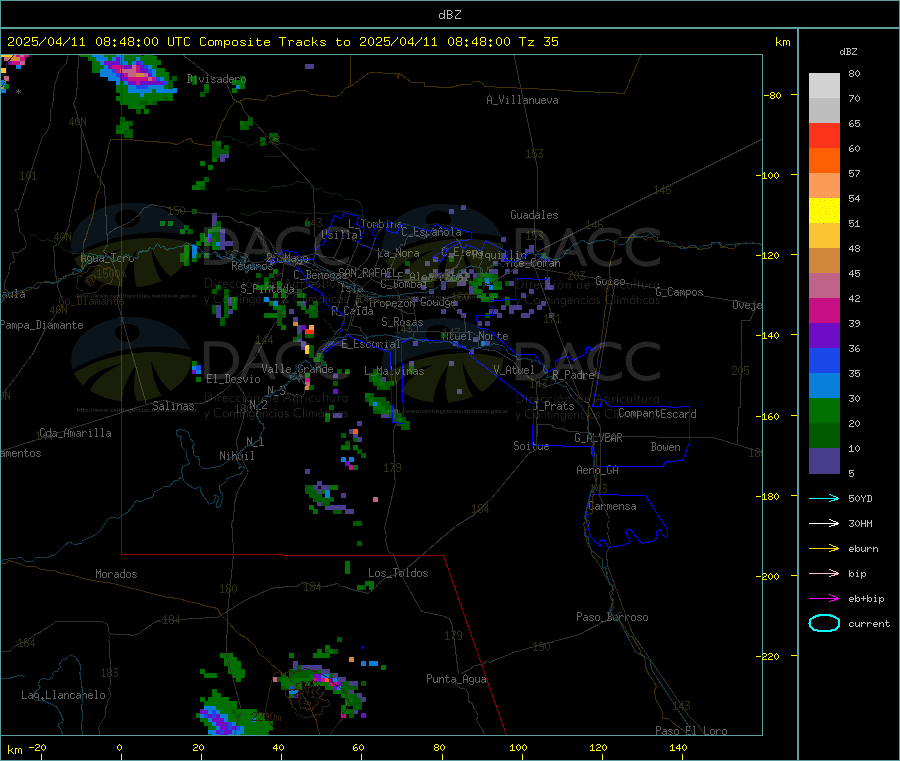The height and width of the screenshot is (761, 900).
Task: Click the Guadales map label
Action: (x=534, y=215)
